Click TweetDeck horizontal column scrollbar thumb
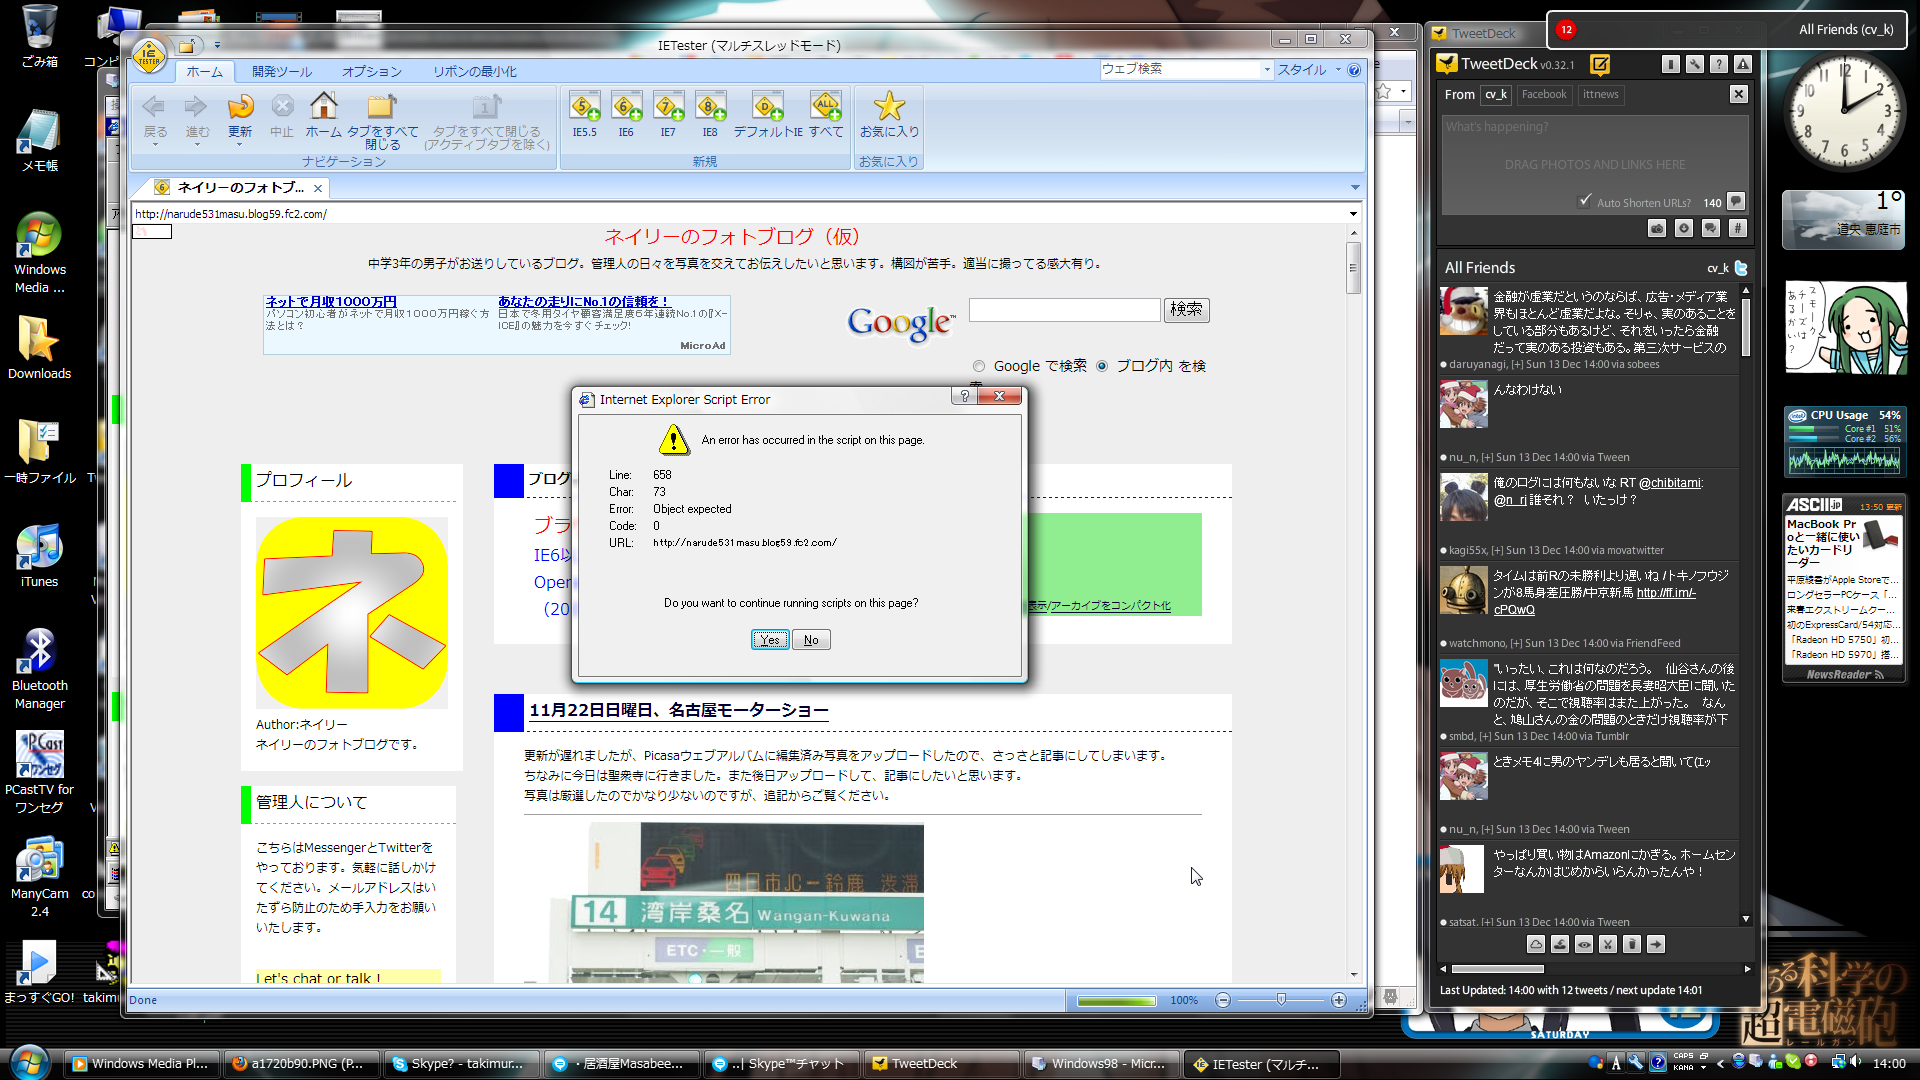Image resolution: width=1920 pixels, height=1080 pixels. point(1497,968)
